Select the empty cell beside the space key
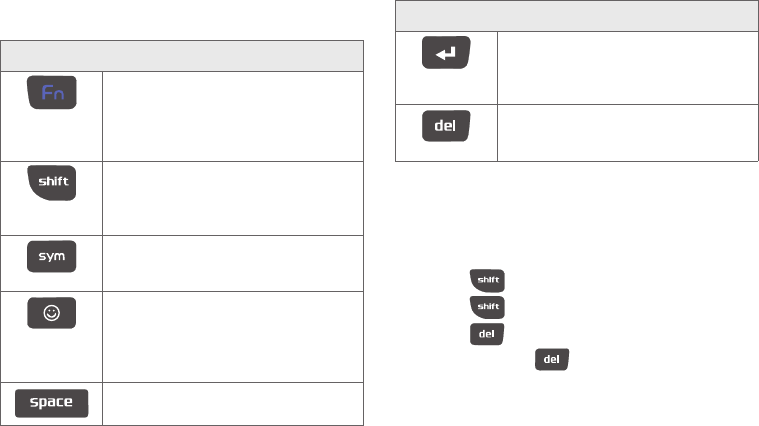 [233, 404]
